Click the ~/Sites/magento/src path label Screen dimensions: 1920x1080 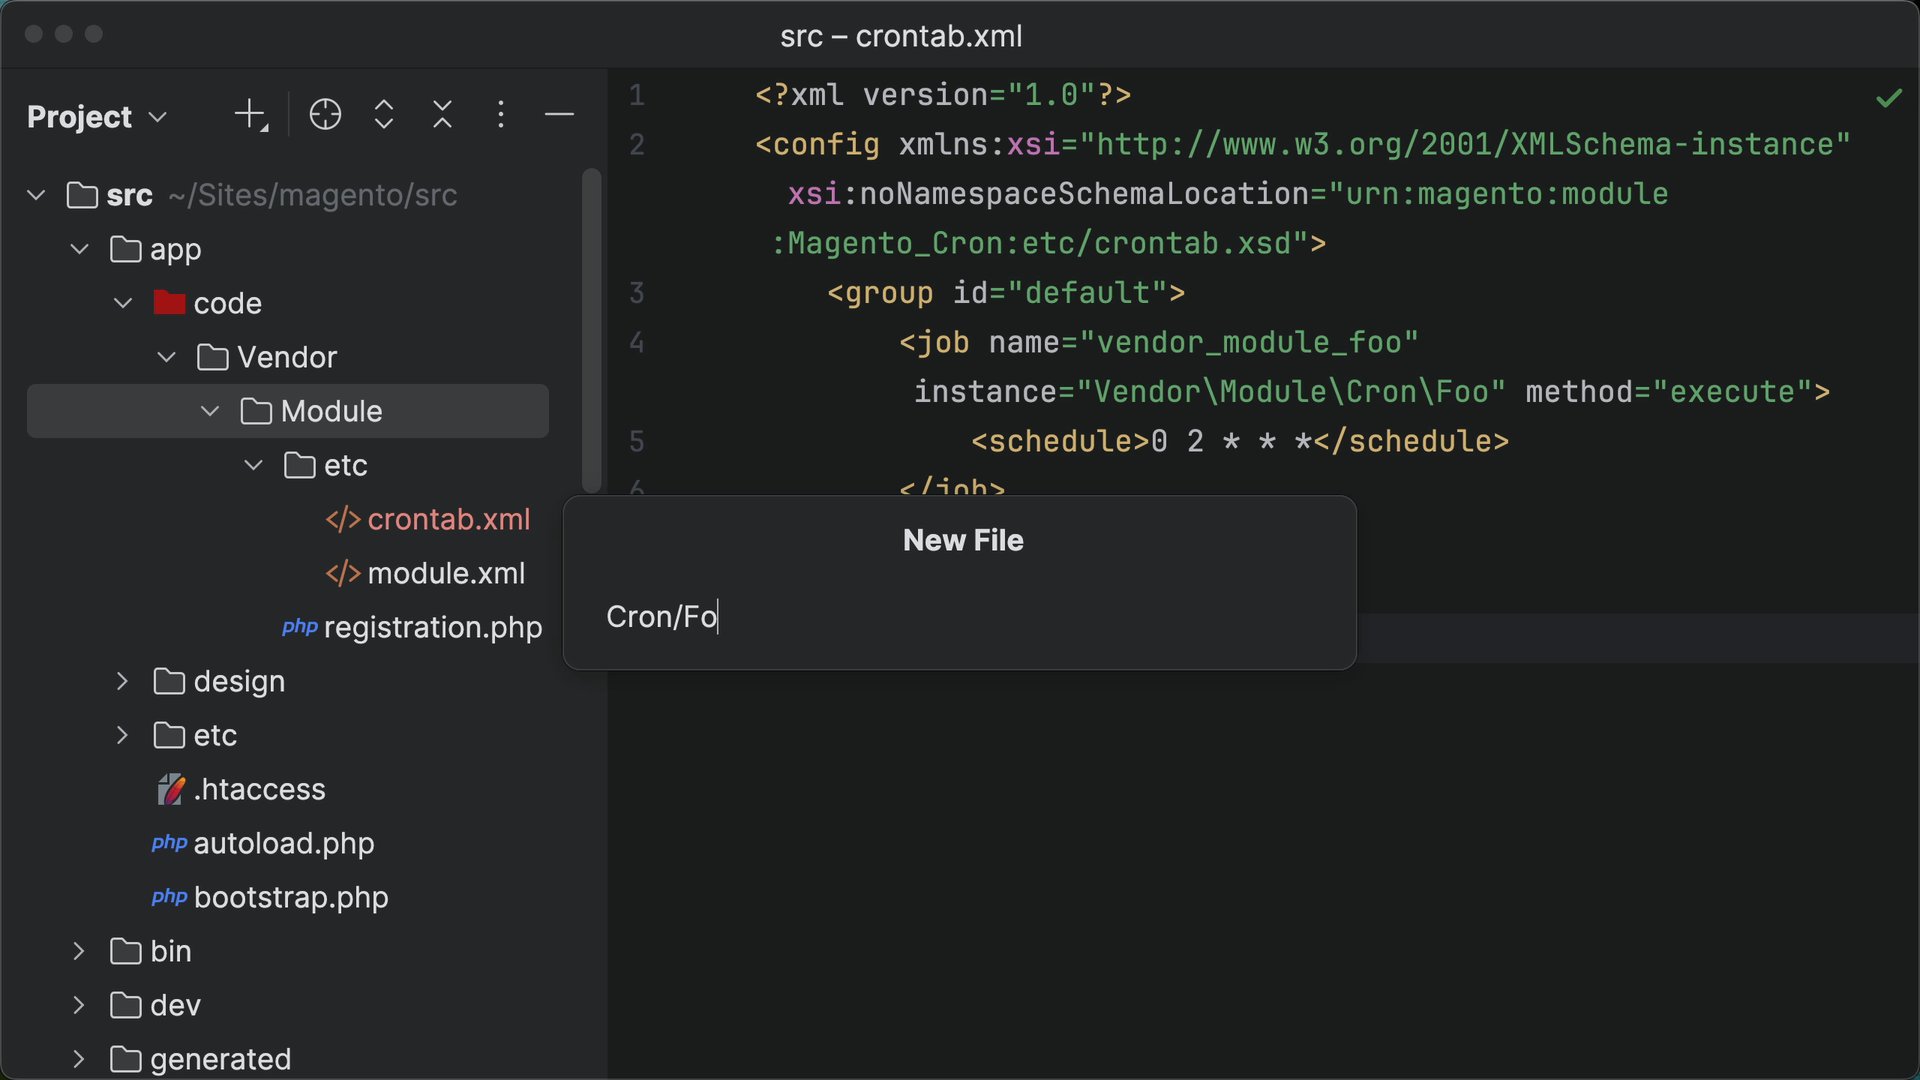[313, 195]
